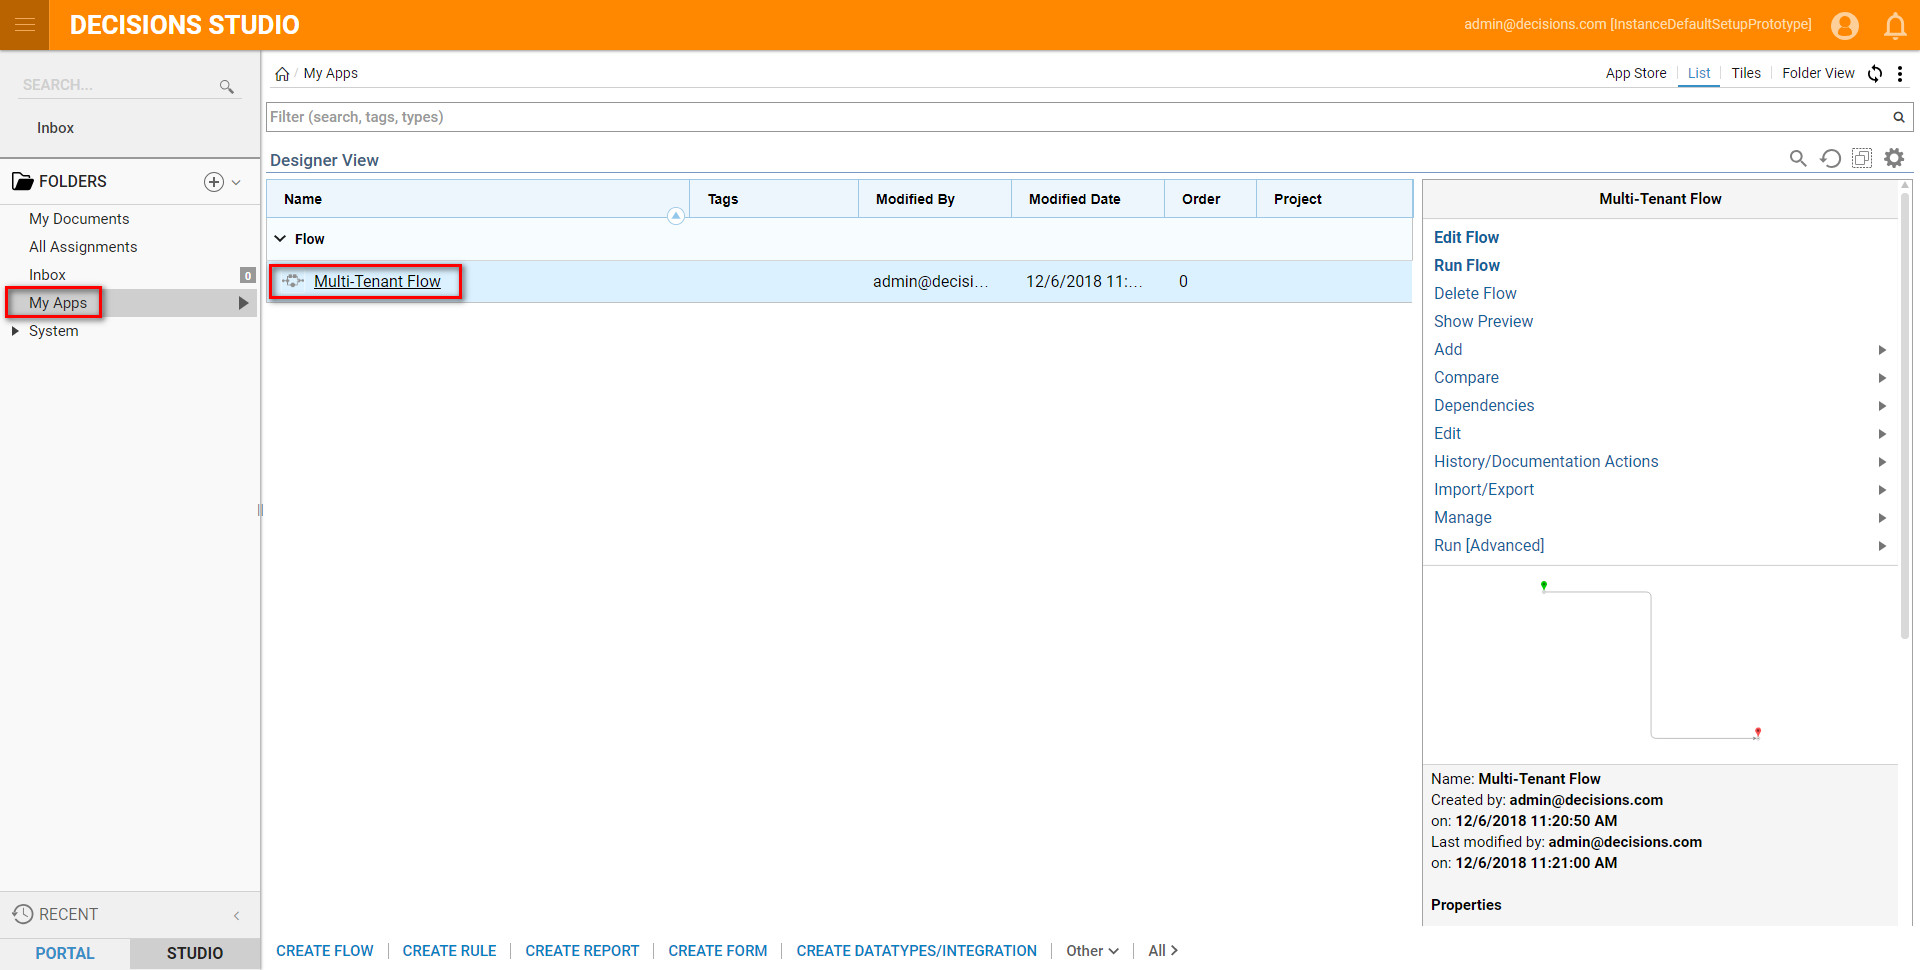The width and height of the screenshot is (1920, 970).
Task: Switch to the Portal tab
Action: tap(65, 953)
